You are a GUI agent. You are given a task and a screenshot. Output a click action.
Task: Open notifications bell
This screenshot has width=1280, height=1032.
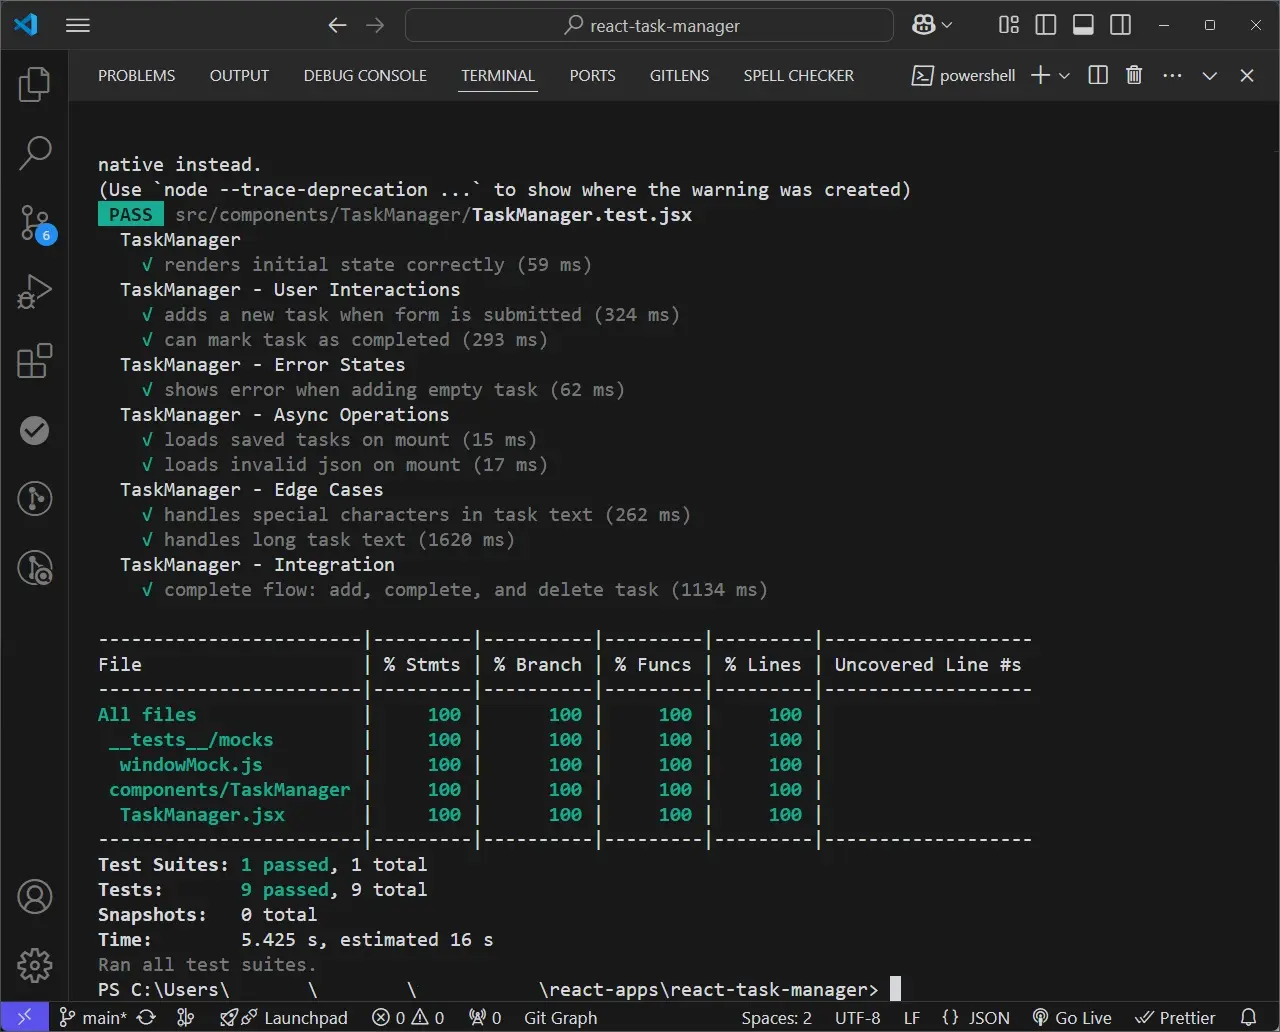click(1248, 1018)
